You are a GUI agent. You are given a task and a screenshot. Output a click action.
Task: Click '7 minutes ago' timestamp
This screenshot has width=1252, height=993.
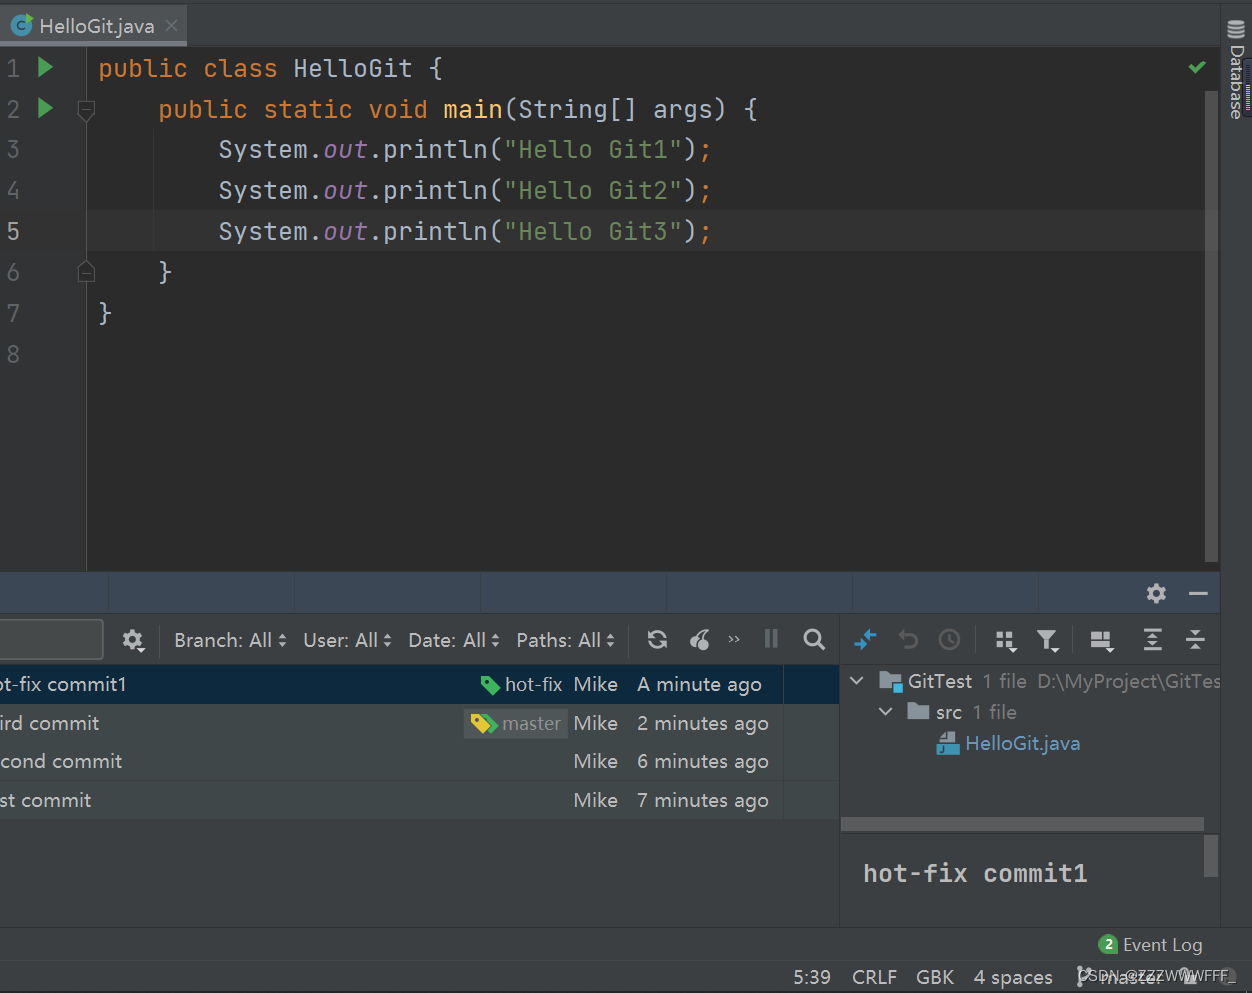tap(703, 800)
